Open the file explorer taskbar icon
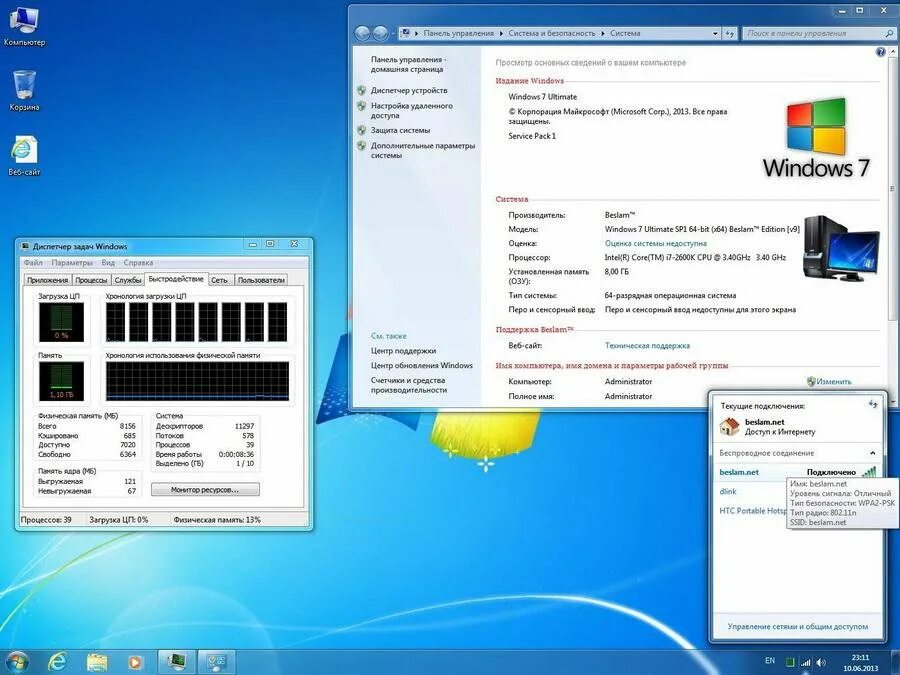Image resolution: width=900 pixels, height=675 pixels. (96, 662)
